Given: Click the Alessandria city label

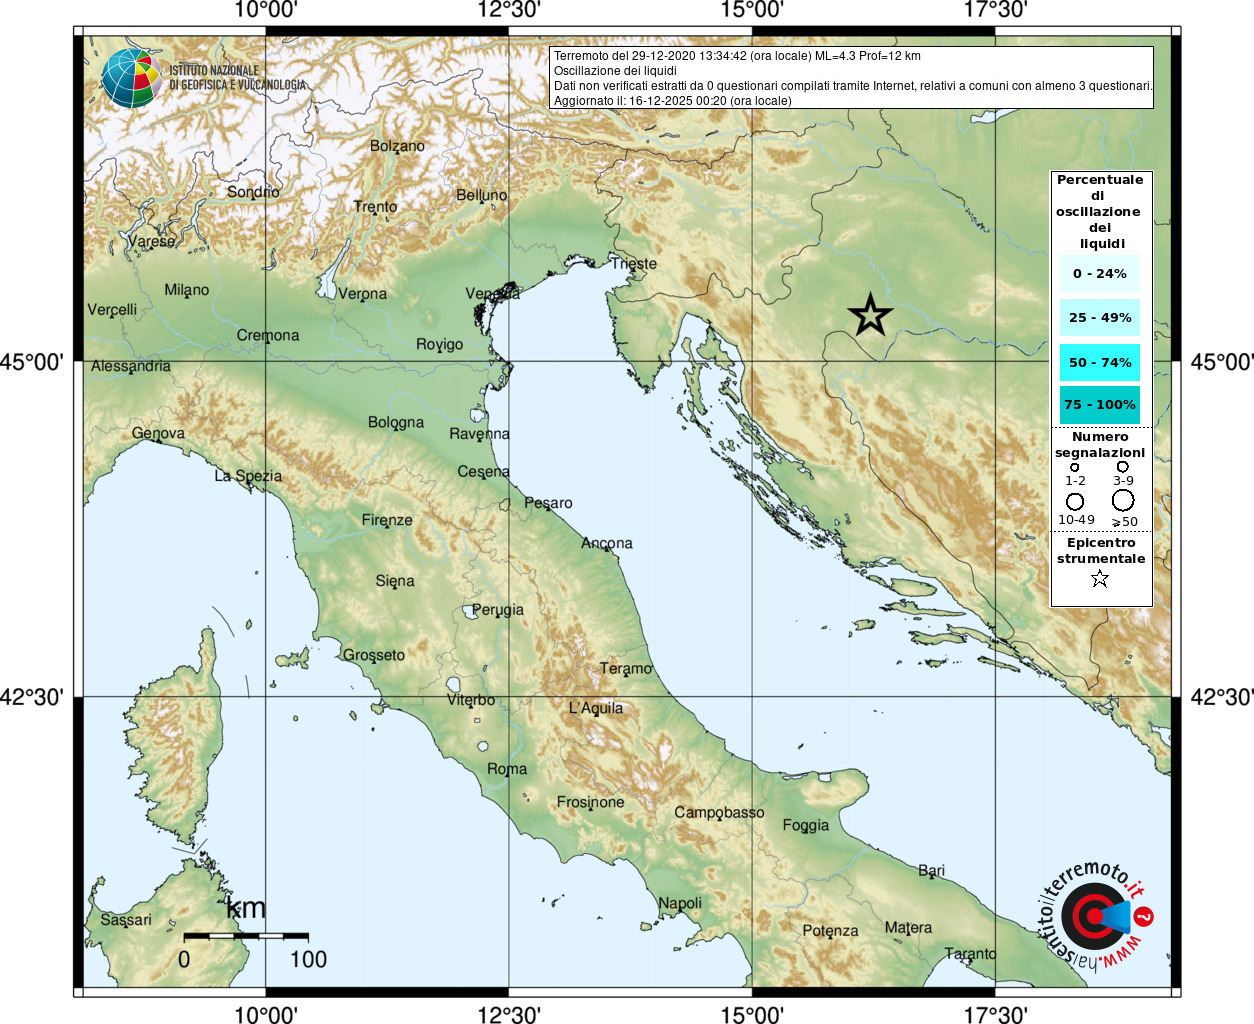Looking at the screenshot, I should pos(131,366).
